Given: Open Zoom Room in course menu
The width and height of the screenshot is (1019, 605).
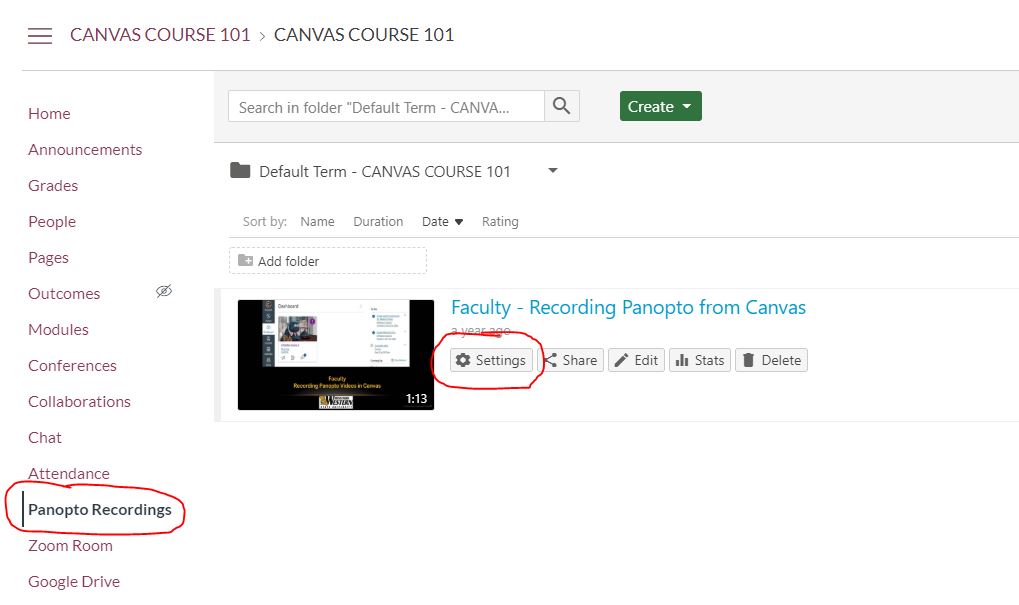Looking at the screenshot, I should click(70, 546).
